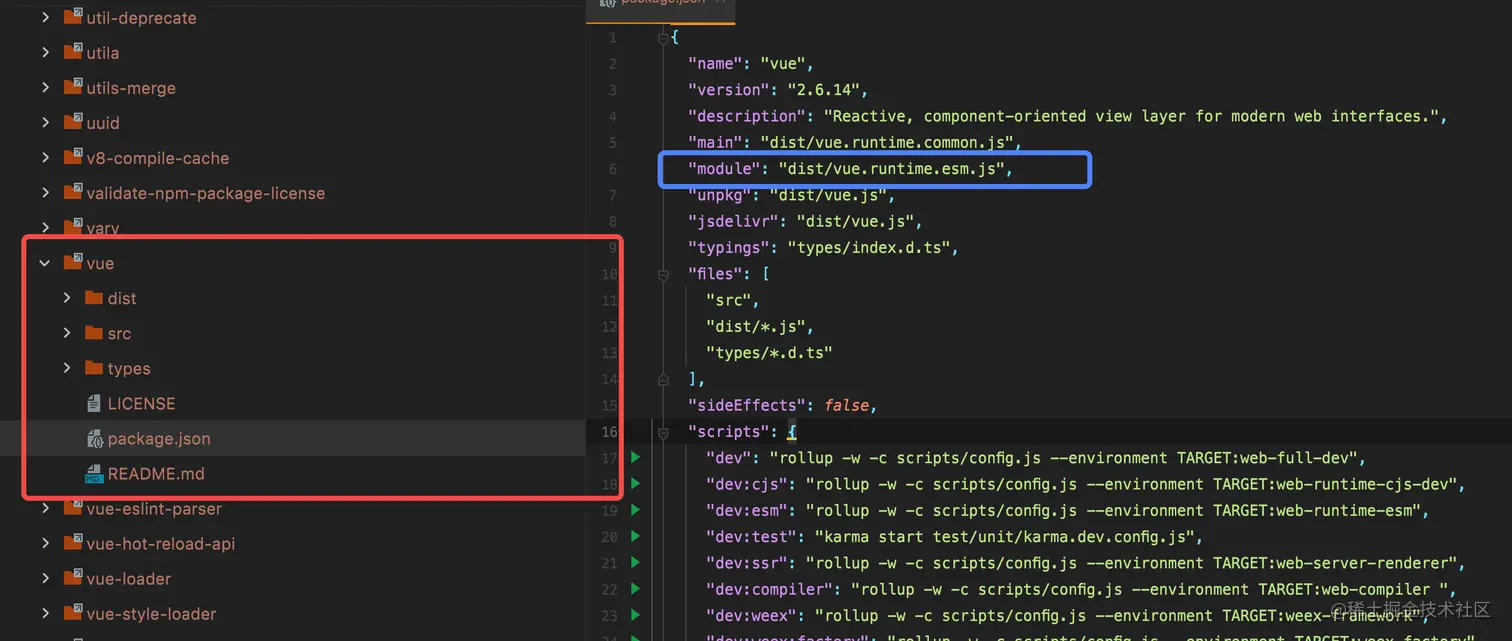Click "dist/vue.runtime.esm.js" module value

point(891,169)
